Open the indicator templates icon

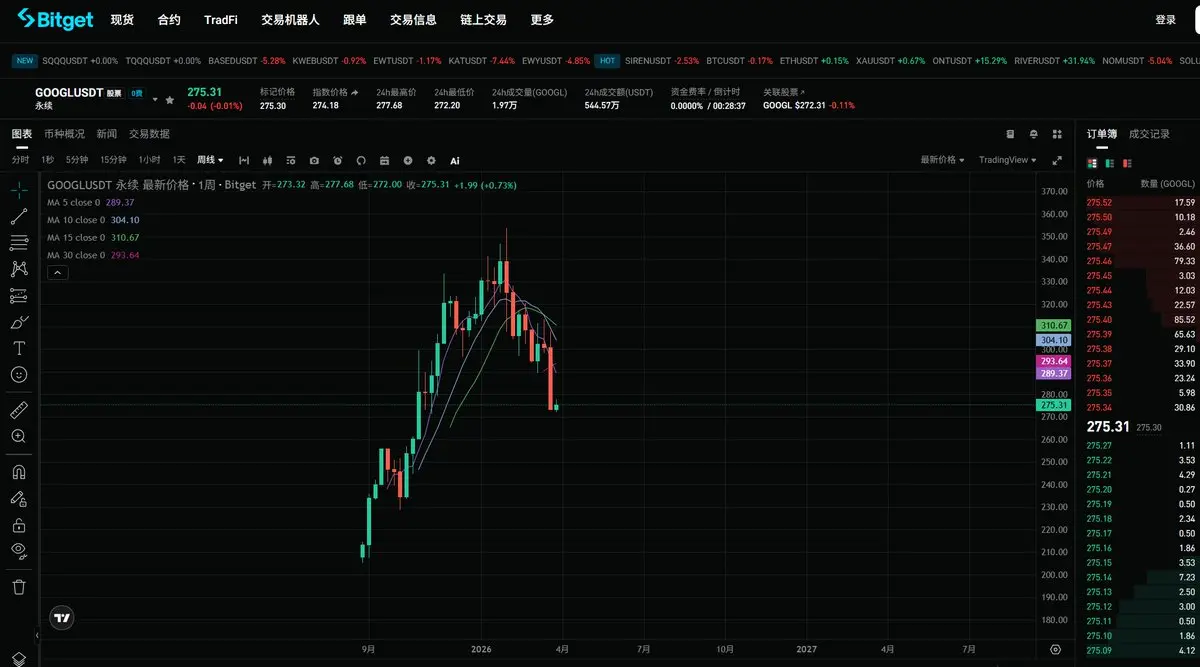click(x=291, y=160)
